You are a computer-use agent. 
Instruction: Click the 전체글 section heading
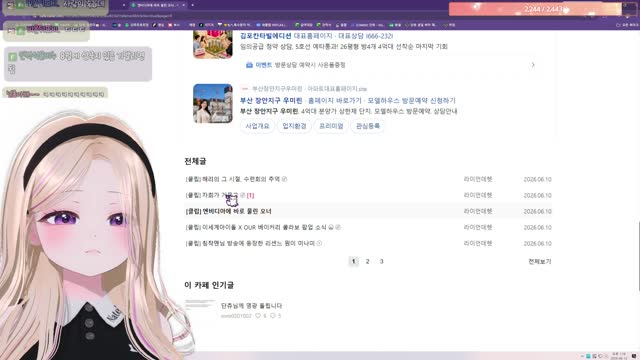[x=195, y=161]
